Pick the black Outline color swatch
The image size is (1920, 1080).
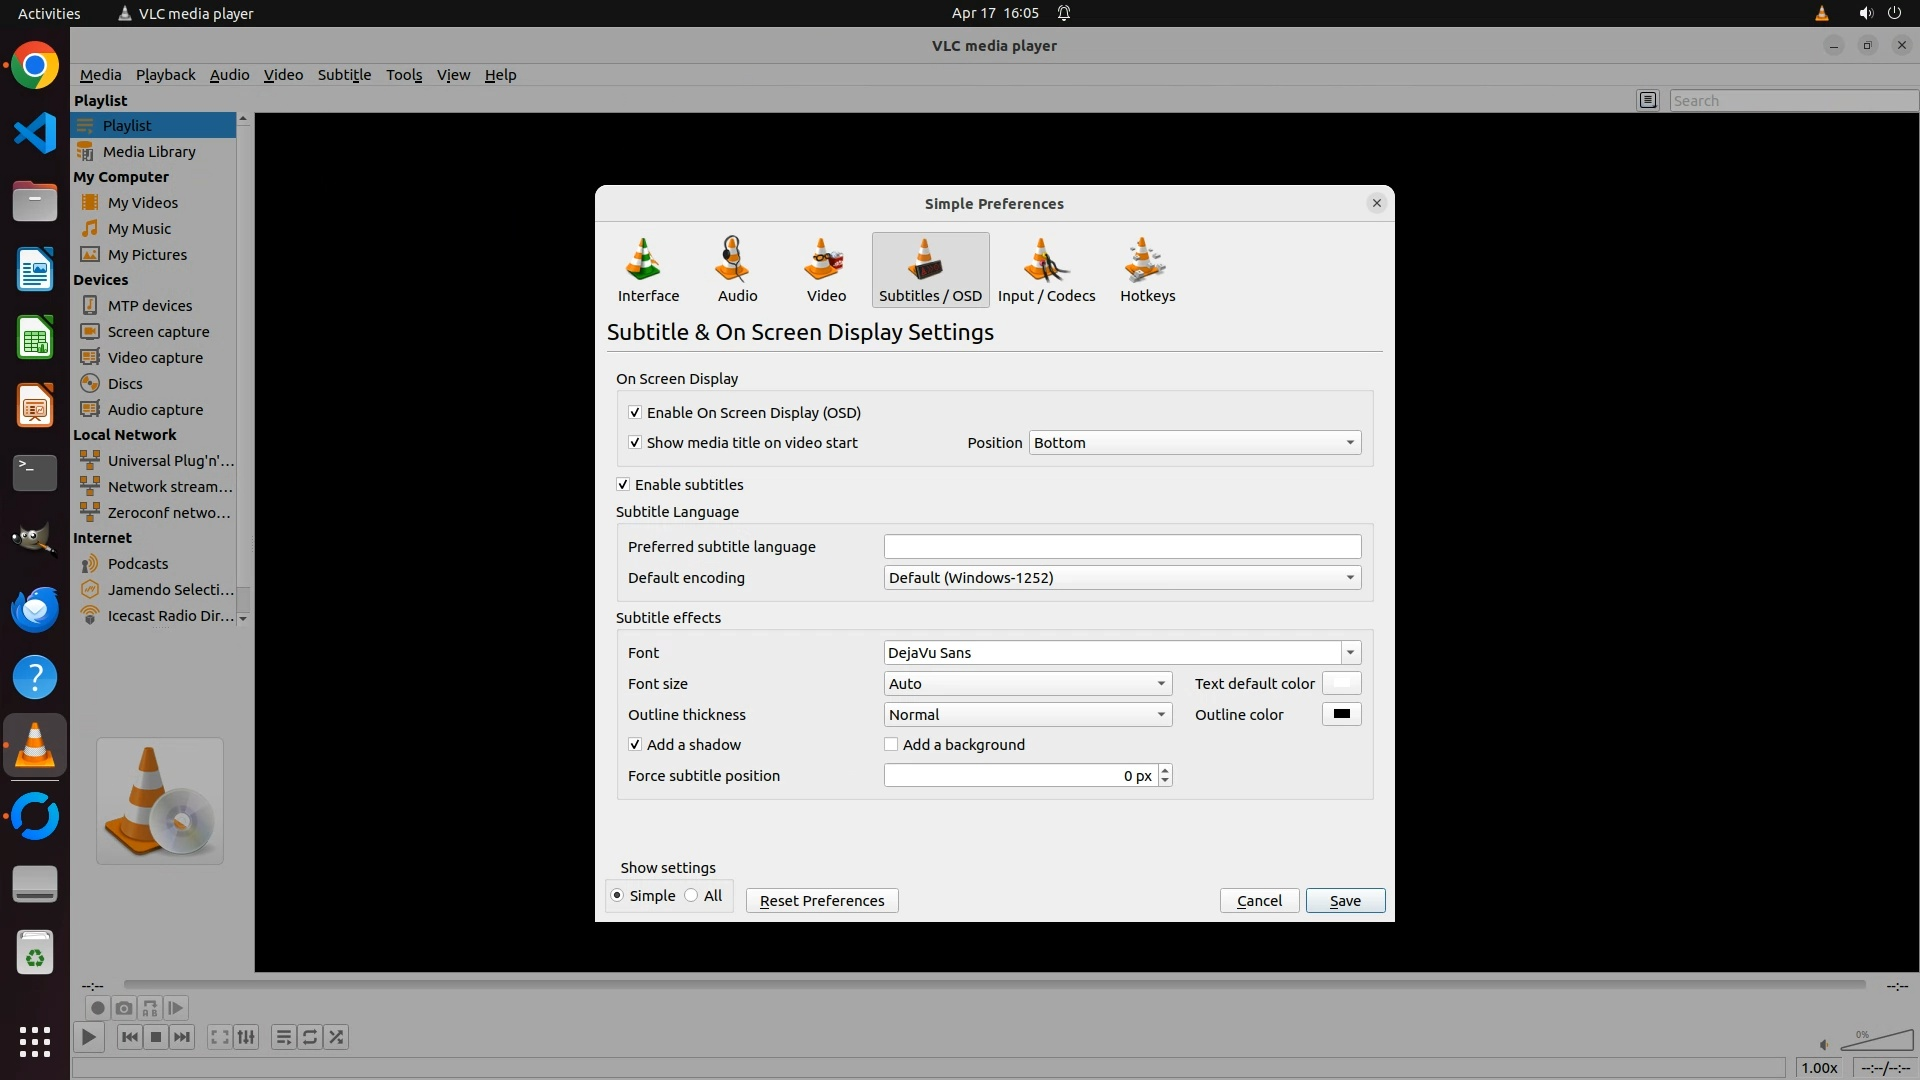1341,714
